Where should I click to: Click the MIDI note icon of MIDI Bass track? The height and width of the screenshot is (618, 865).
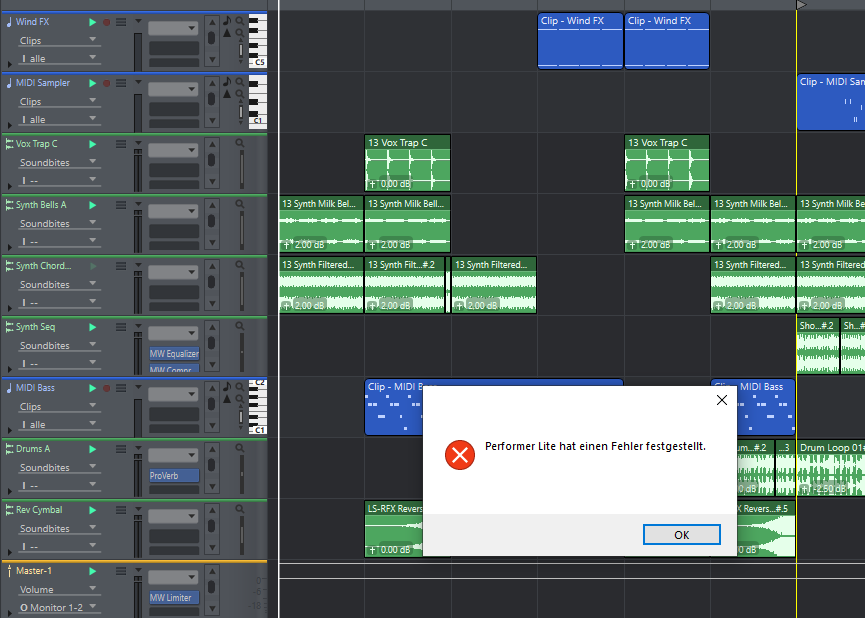point(9,388)
